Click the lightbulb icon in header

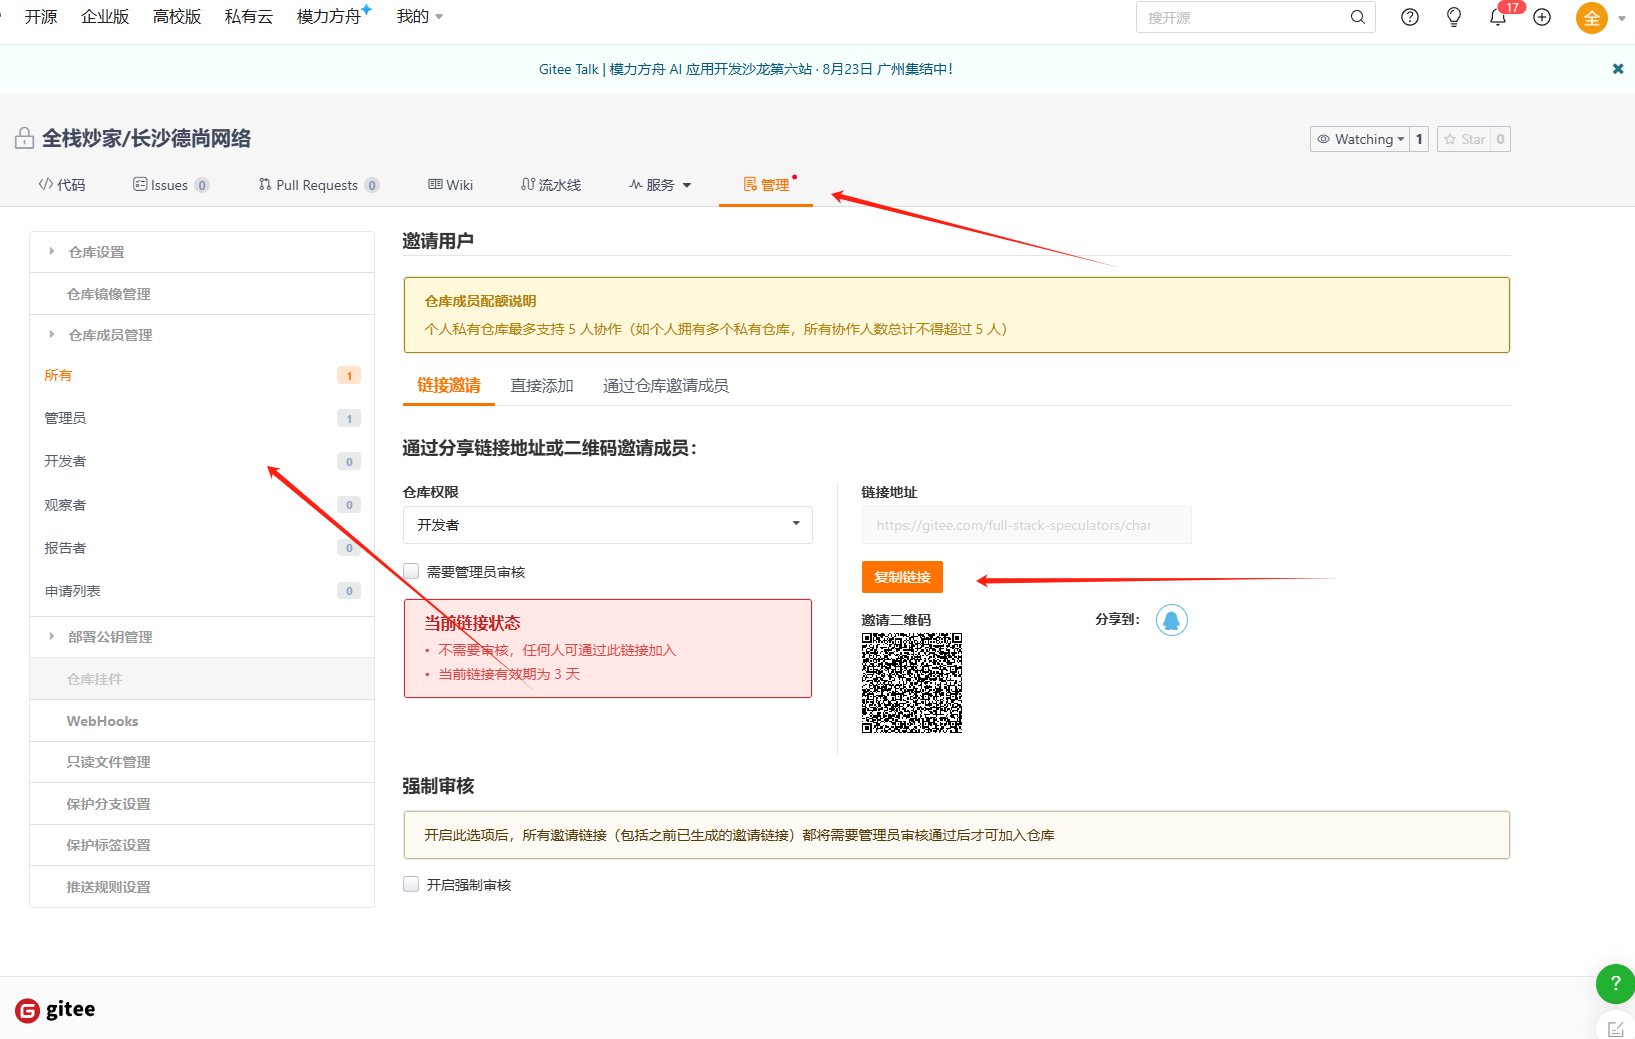pos(1453,17)
